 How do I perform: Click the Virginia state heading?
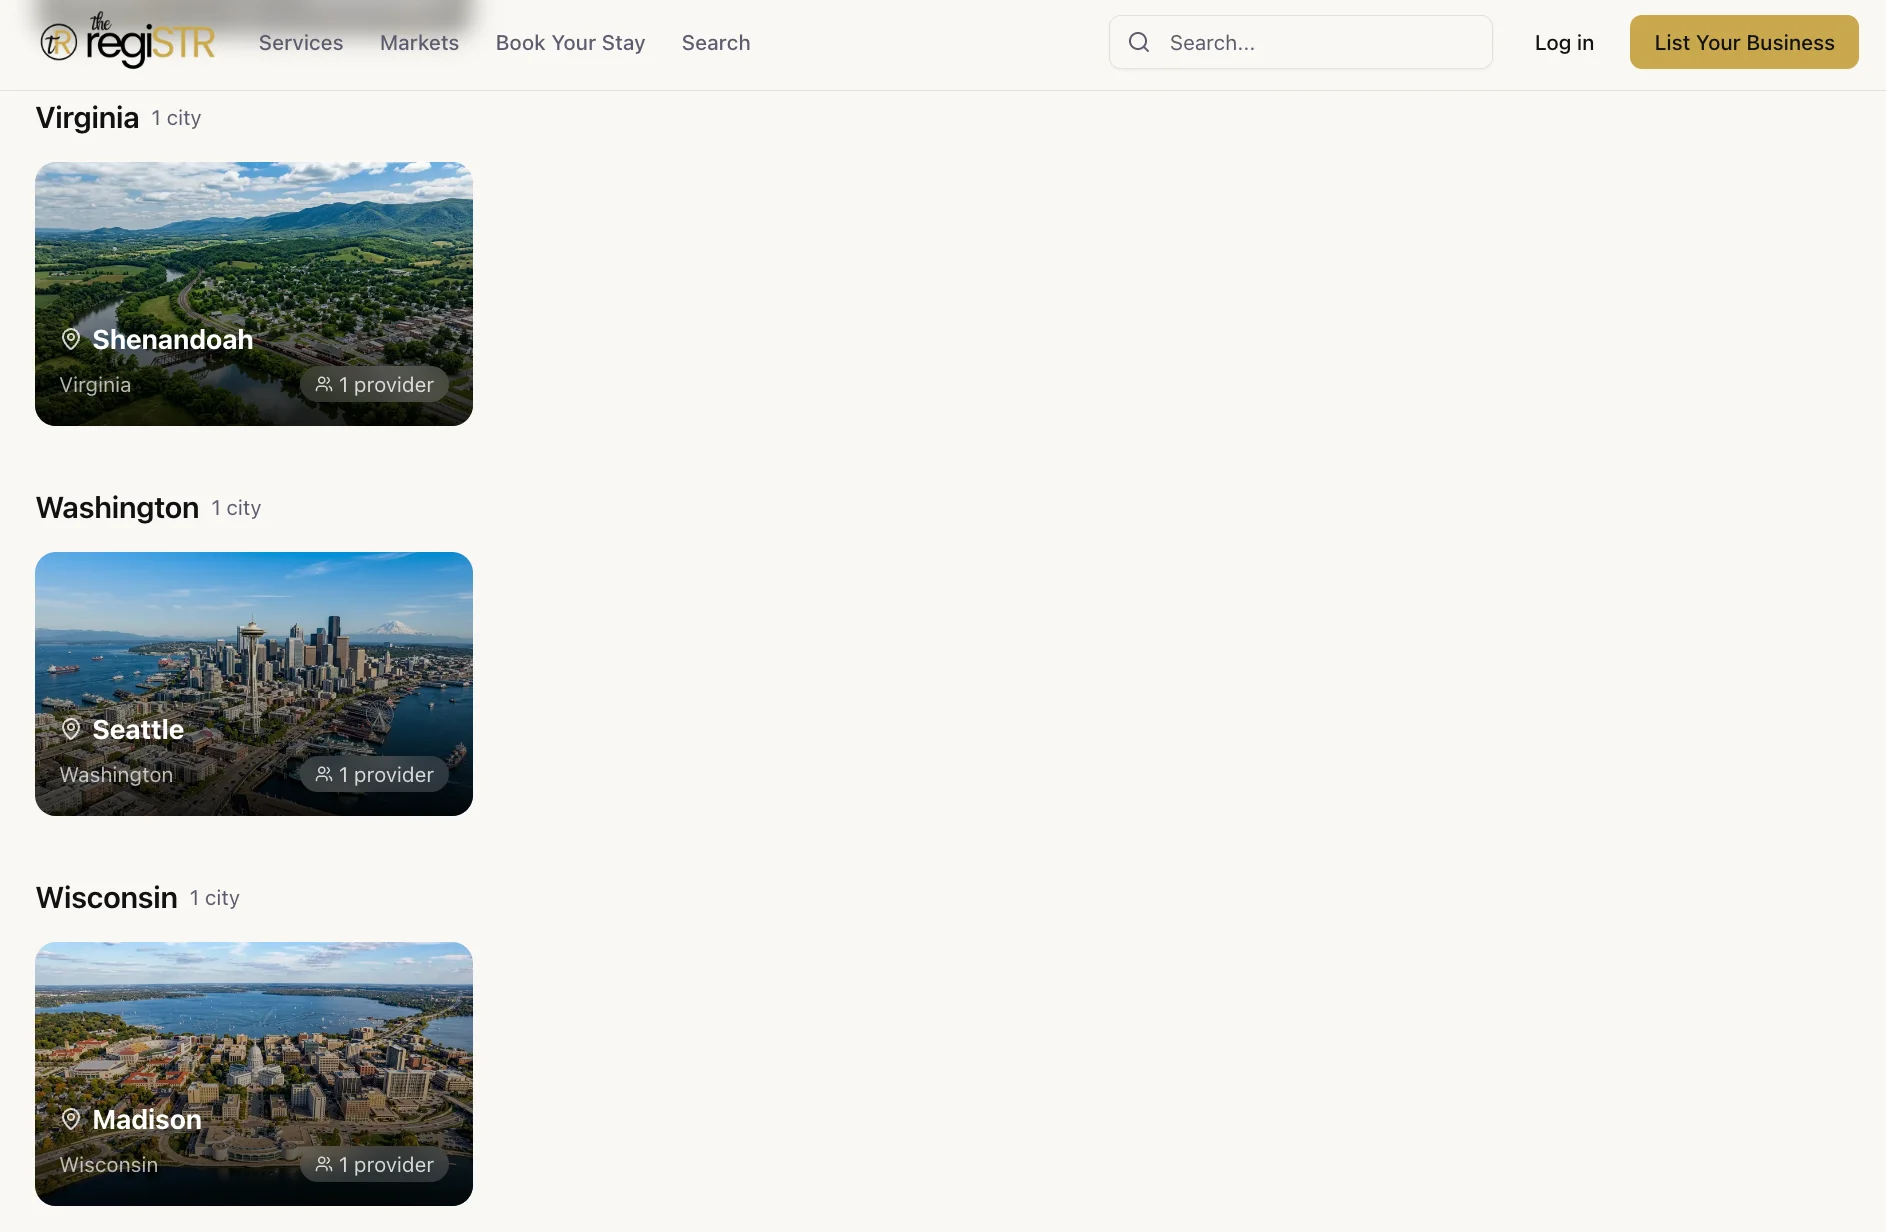(87, 117)
